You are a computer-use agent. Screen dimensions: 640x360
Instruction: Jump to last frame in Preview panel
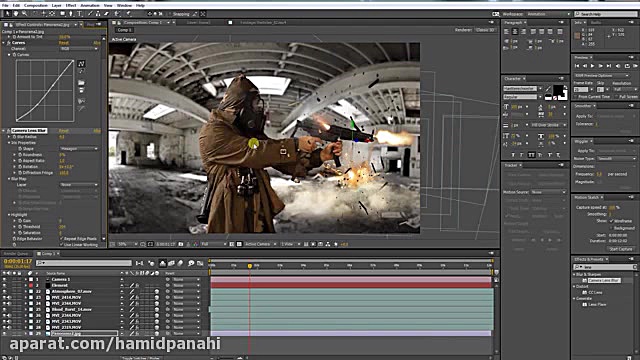coord(609,66)
